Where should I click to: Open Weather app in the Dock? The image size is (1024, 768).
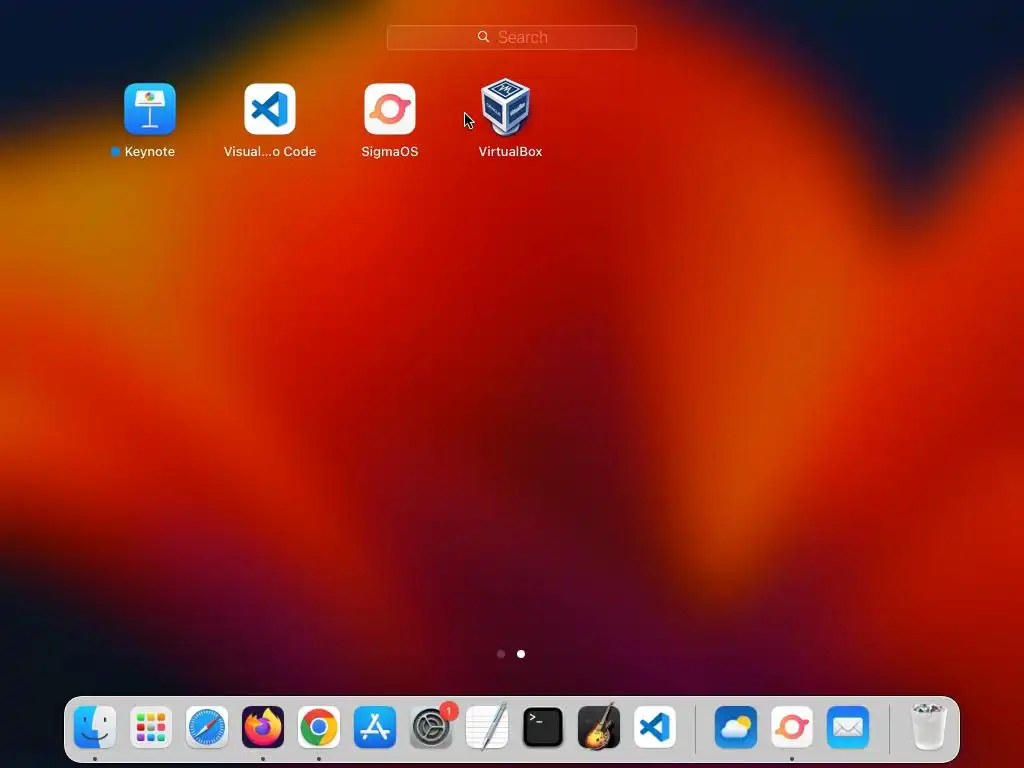(736, 727)
